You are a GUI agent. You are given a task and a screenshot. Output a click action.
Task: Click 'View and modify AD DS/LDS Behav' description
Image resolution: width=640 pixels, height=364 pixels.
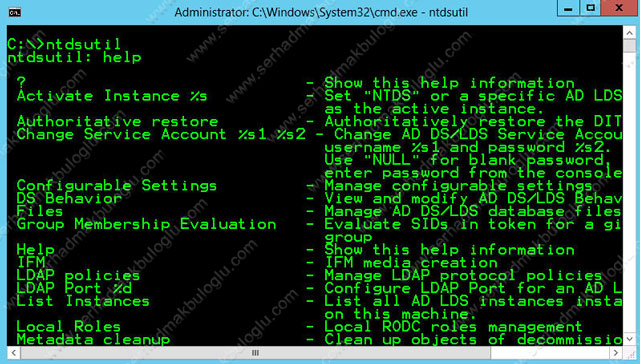coord(473,198)
